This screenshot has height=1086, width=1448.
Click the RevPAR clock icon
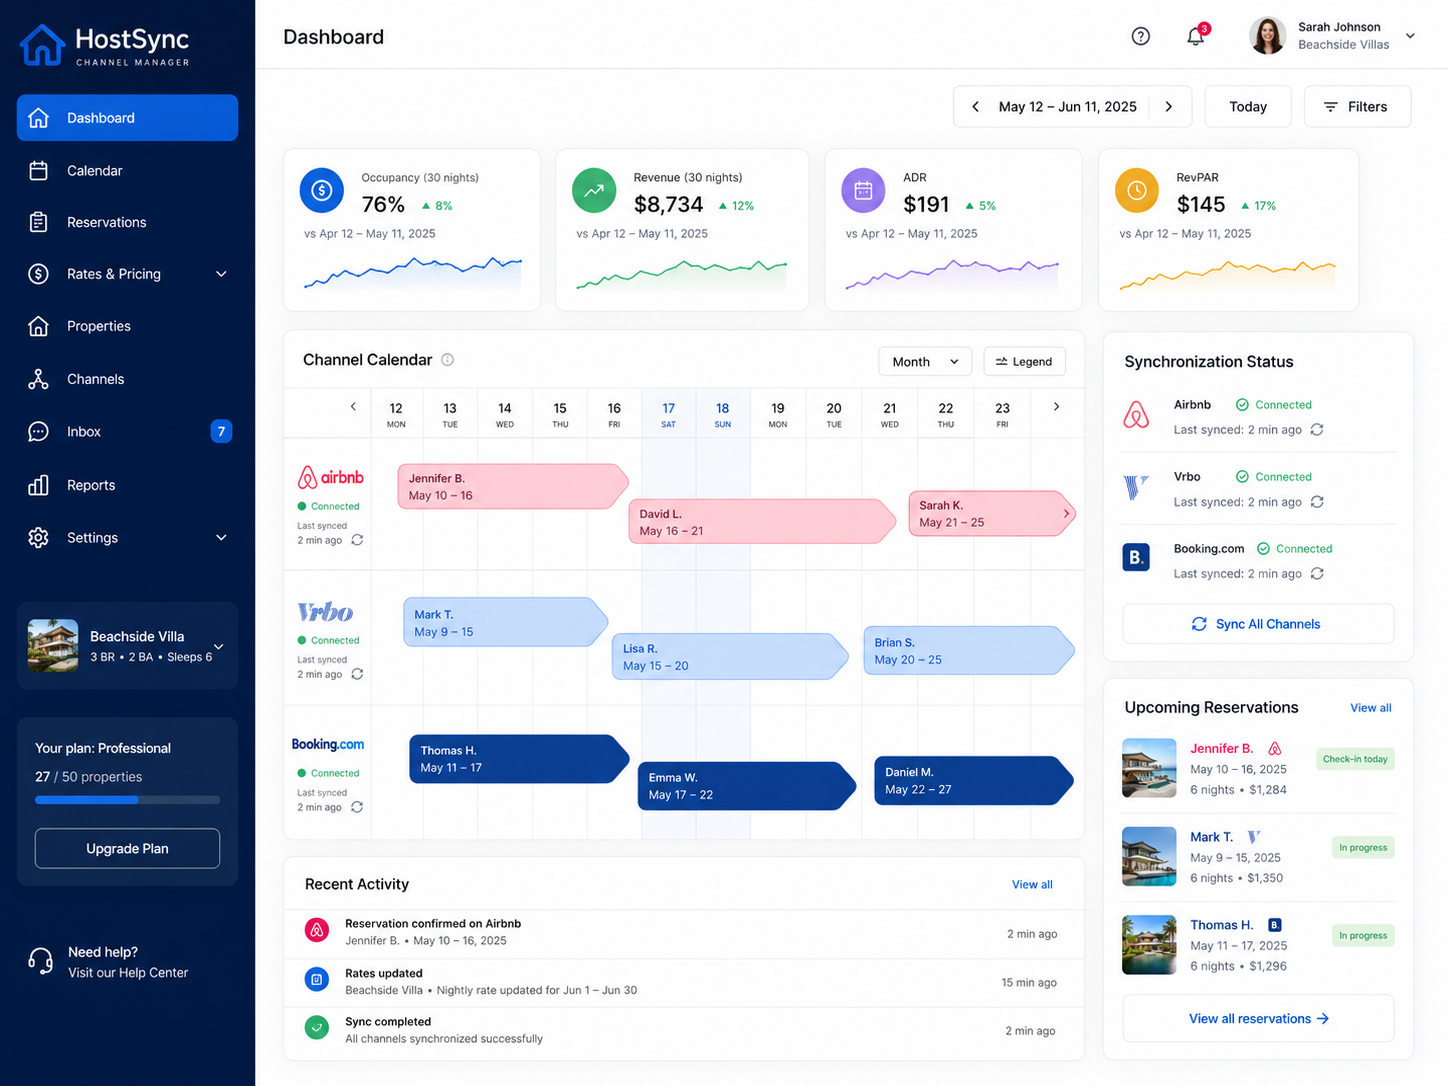tap(1137, 190)
